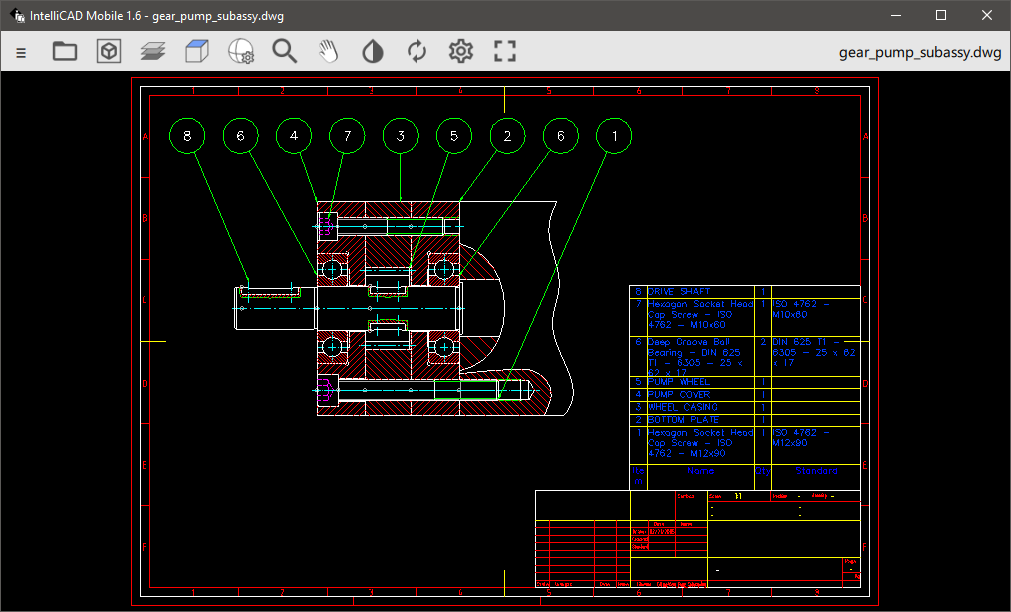1011x612 pixels.
Task: Select callout balloon number 8
Action: click(x=187, y=135)
